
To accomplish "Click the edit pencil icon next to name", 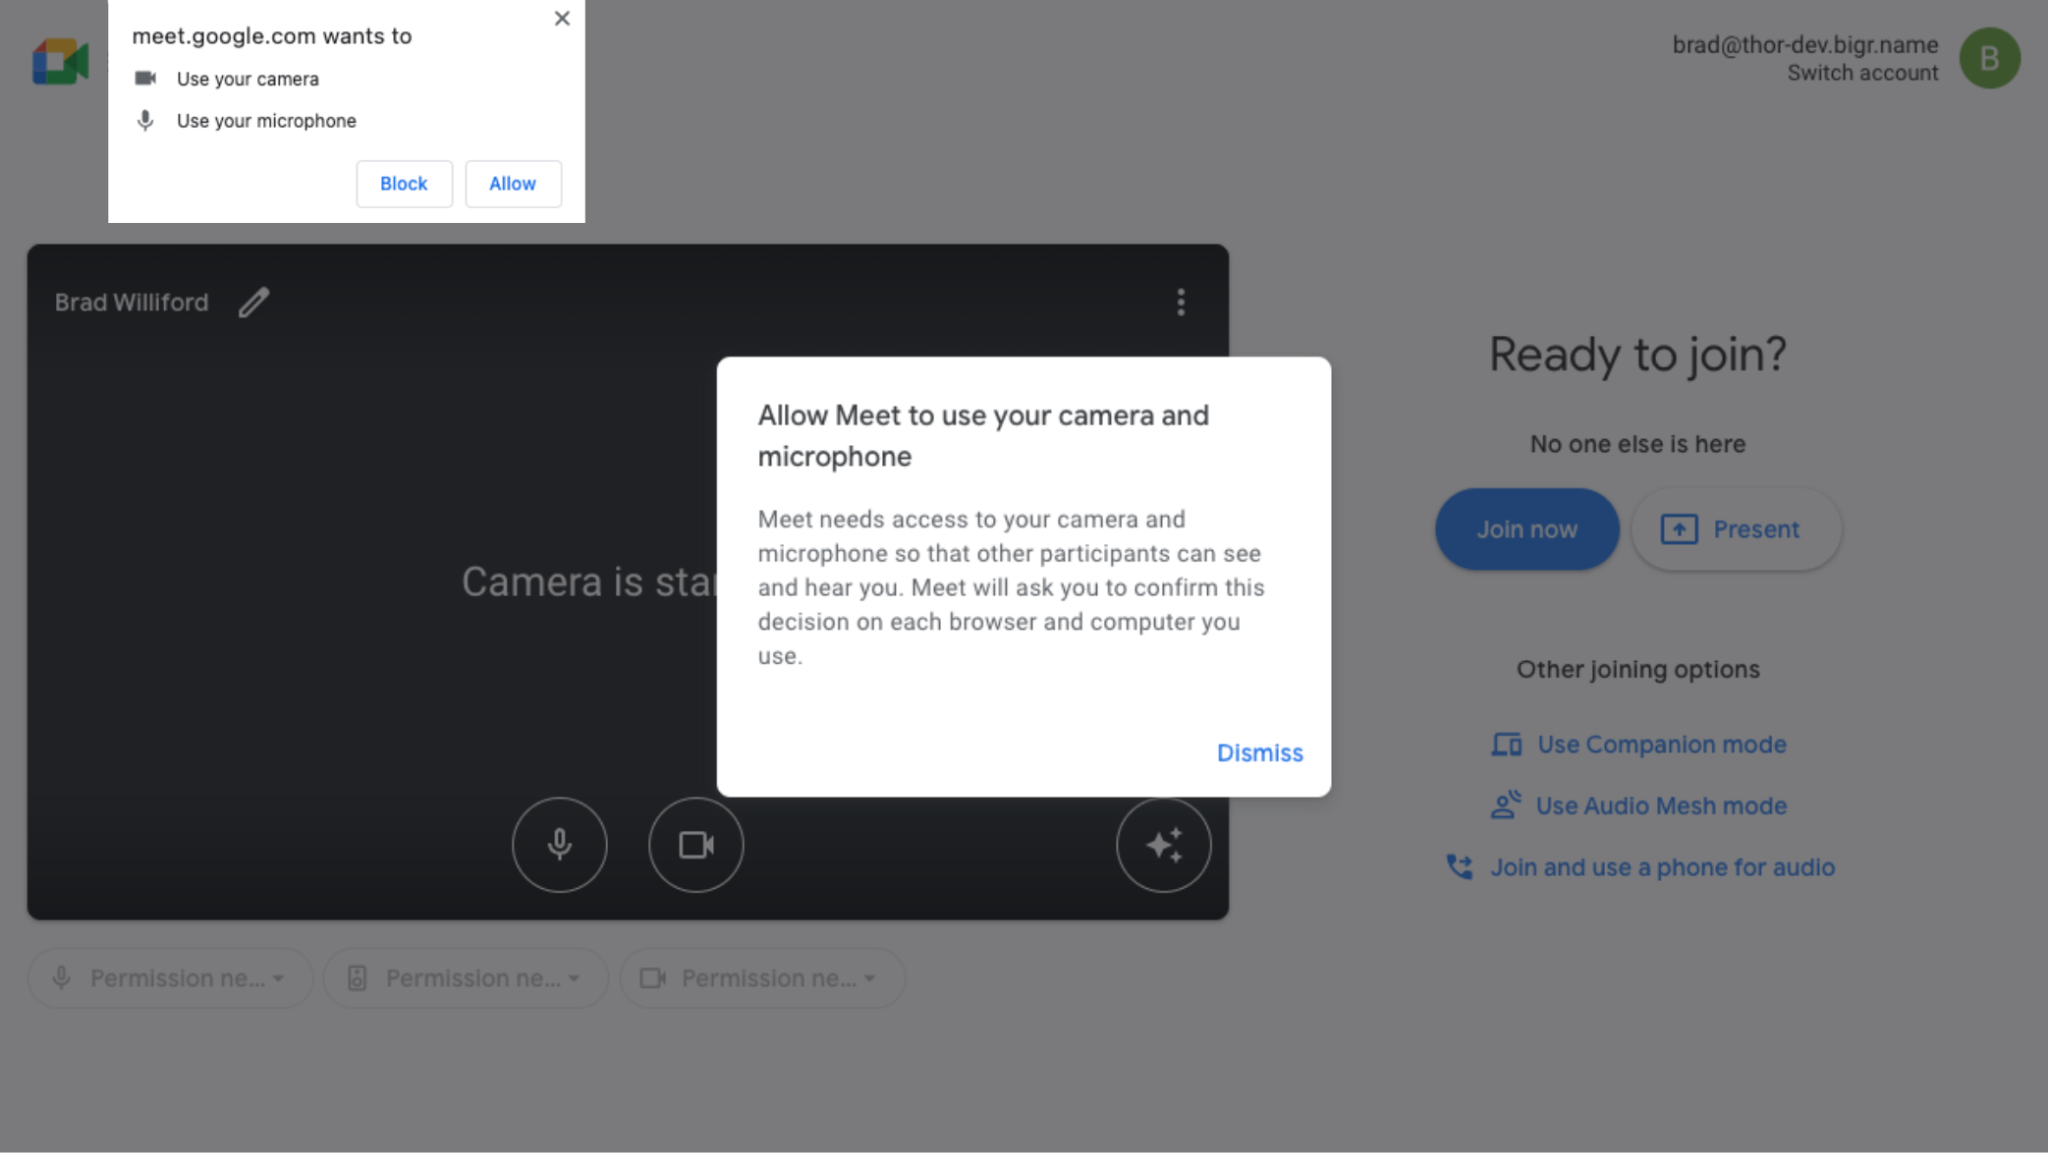I will coord(255,301).
